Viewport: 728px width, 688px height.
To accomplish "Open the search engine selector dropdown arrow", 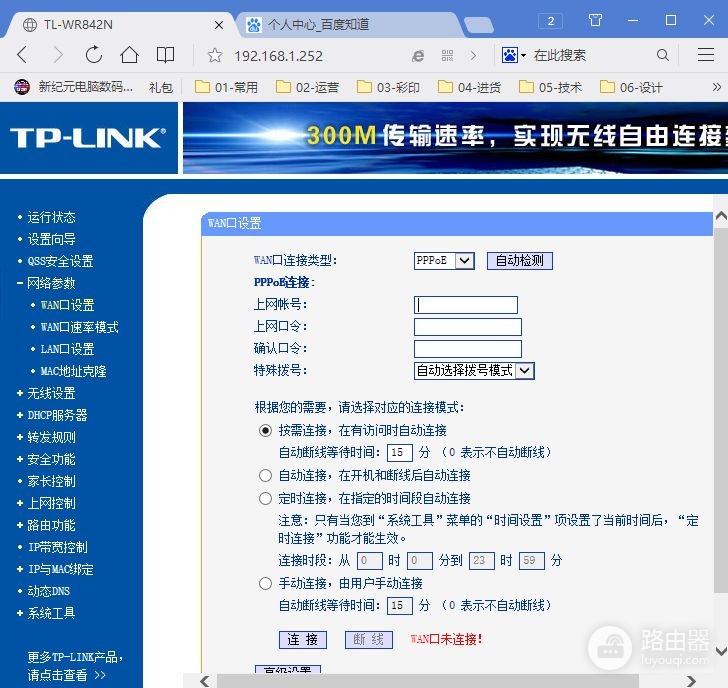I will (x=523, y=56).
